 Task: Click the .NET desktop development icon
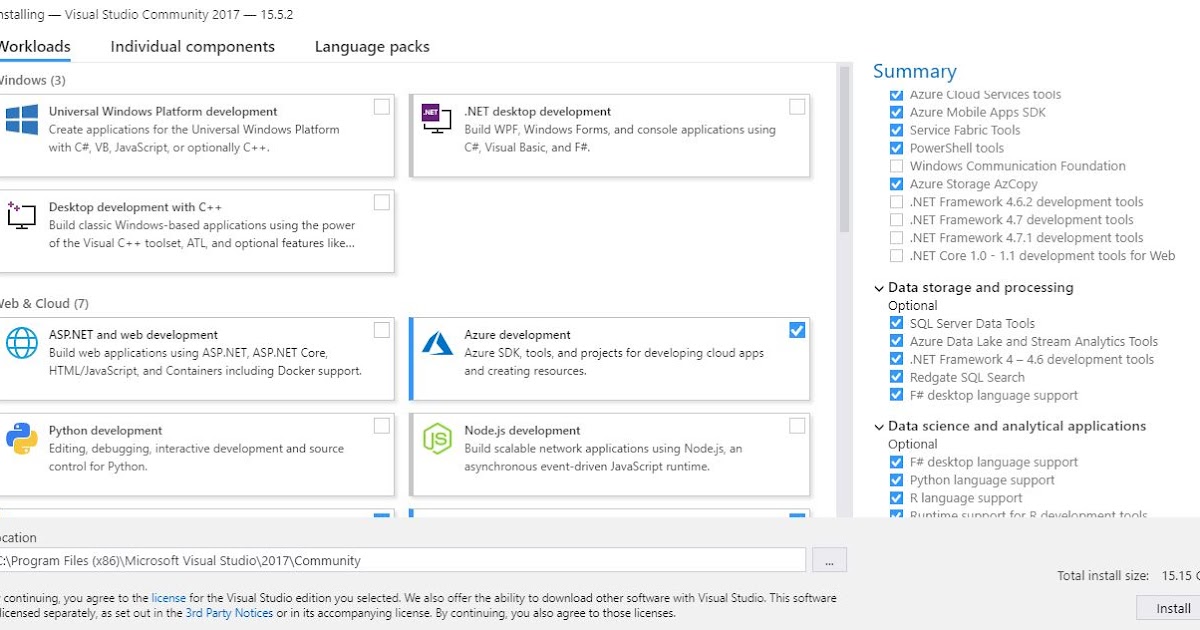point(435,117)
